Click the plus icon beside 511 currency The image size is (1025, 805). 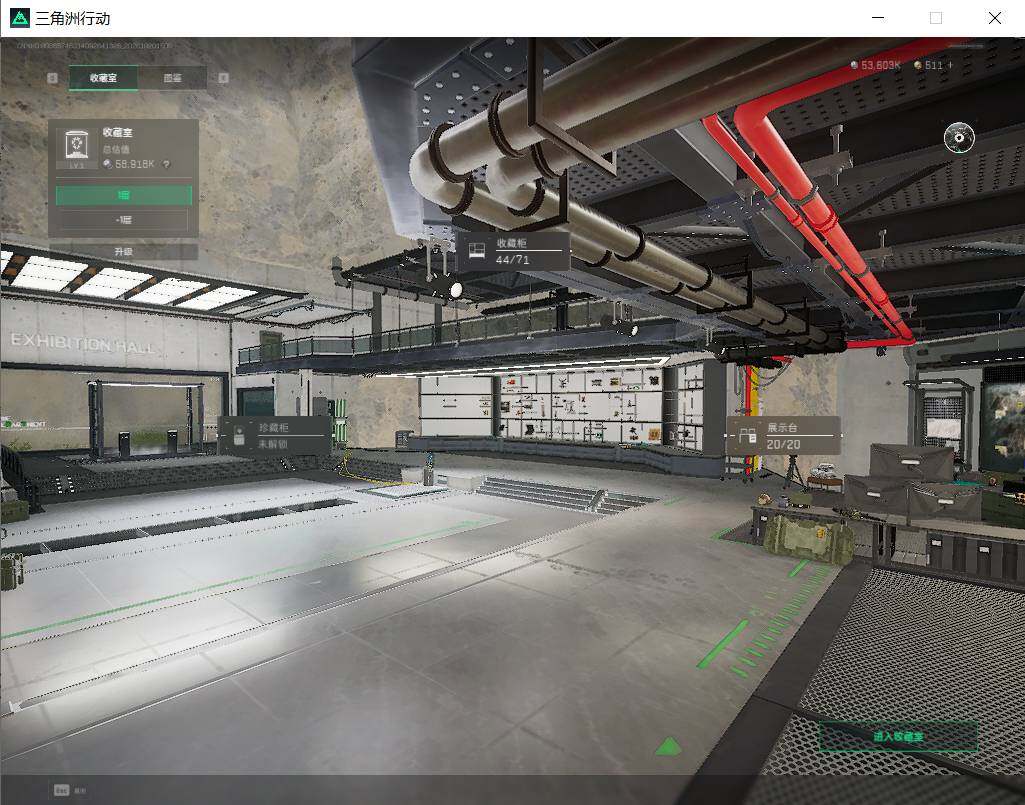click(950, 65)
